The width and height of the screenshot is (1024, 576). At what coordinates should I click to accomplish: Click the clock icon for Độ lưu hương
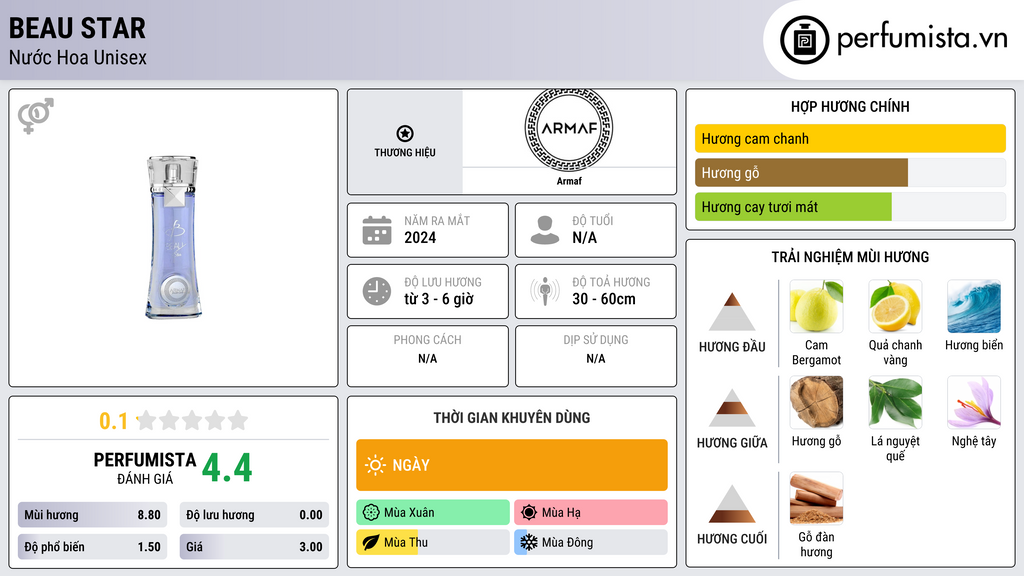[x=377, y=291]
